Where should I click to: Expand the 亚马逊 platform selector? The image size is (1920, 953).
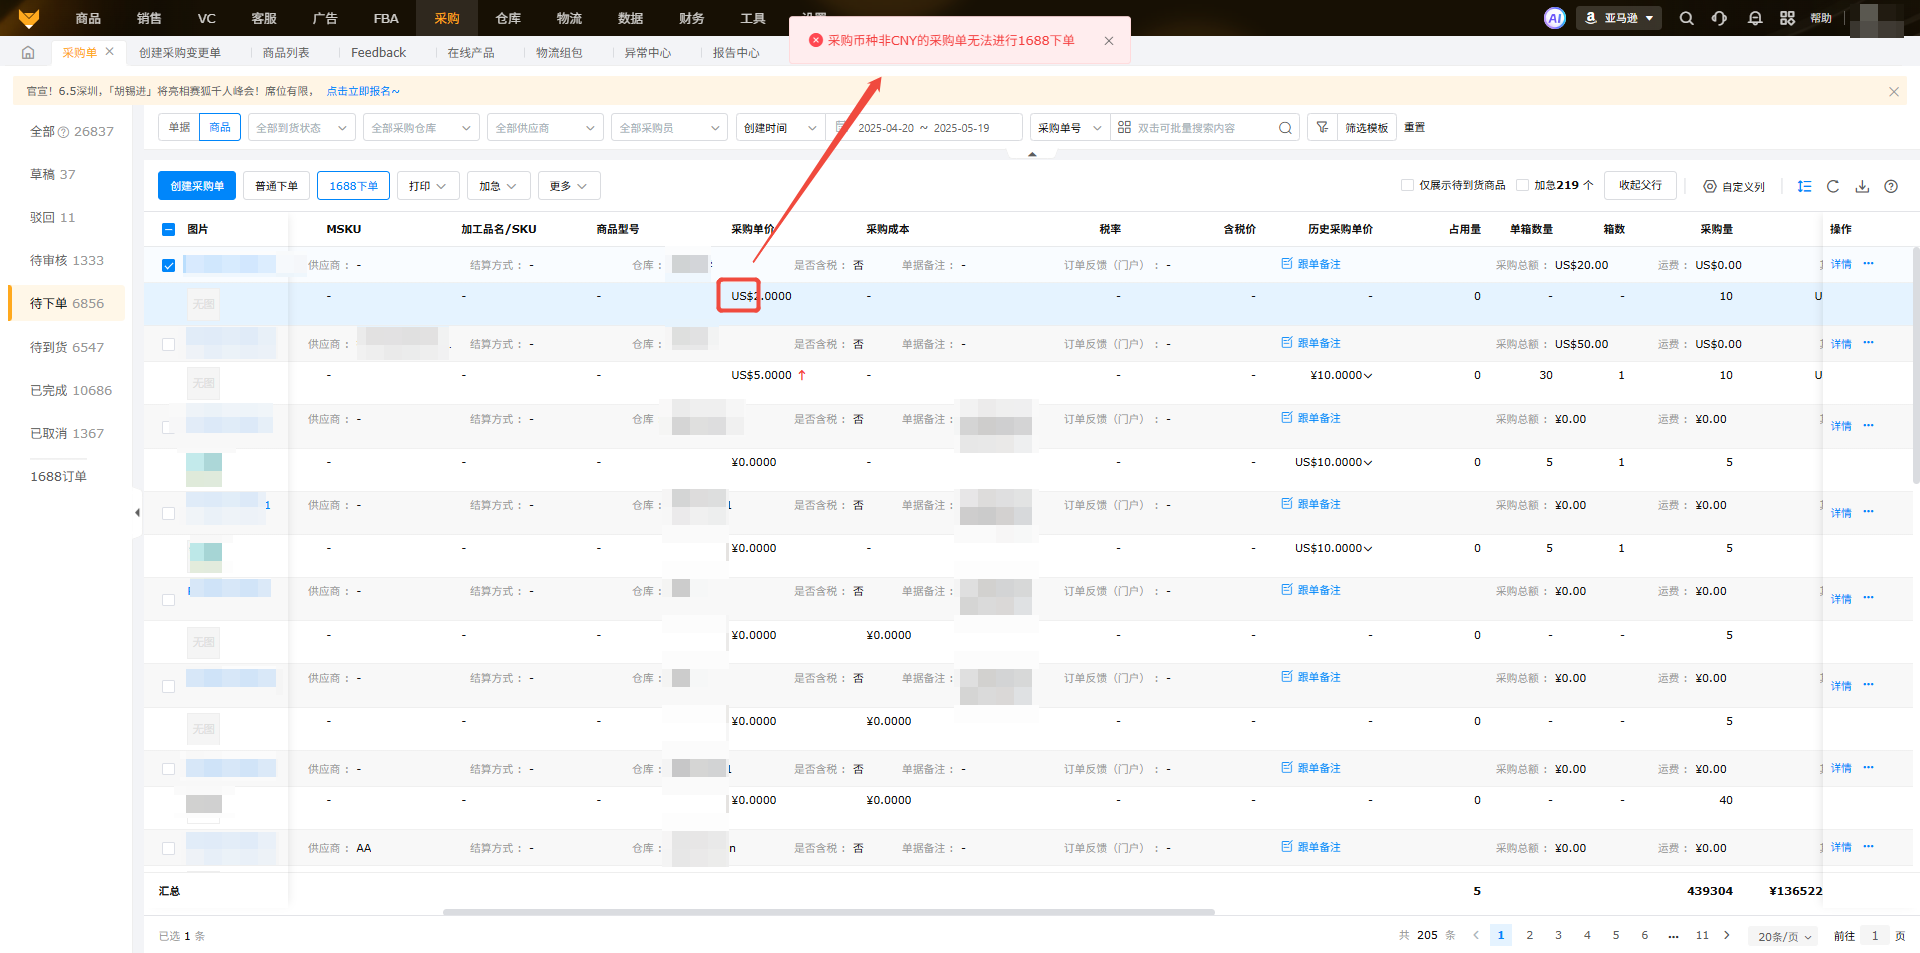click(1619, 18)
